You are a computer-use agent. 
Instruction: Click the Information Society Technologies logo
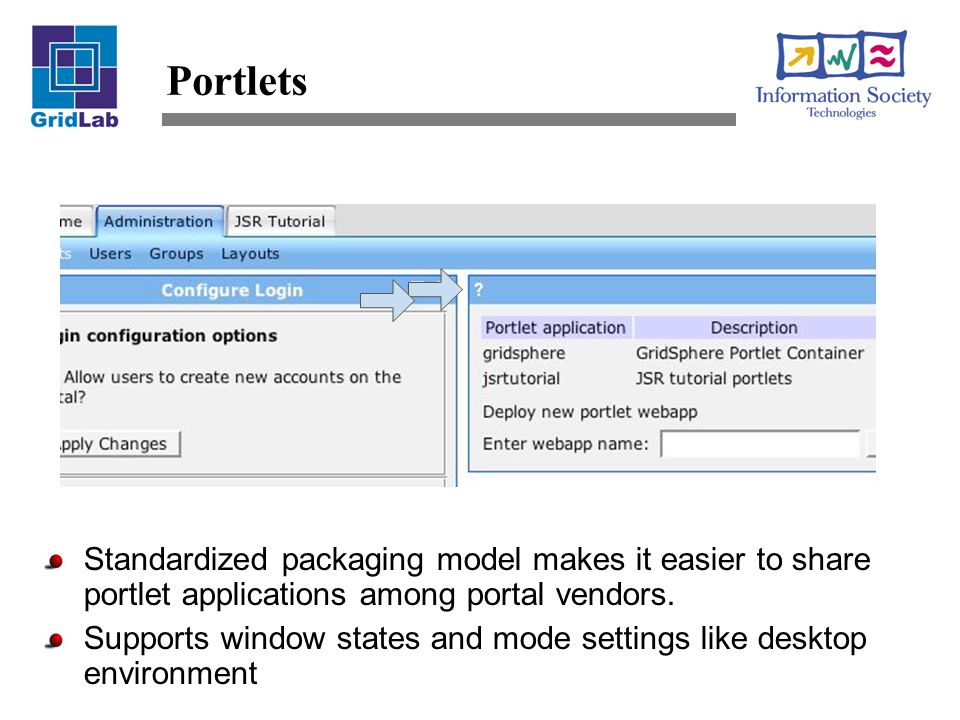(842, 74)
